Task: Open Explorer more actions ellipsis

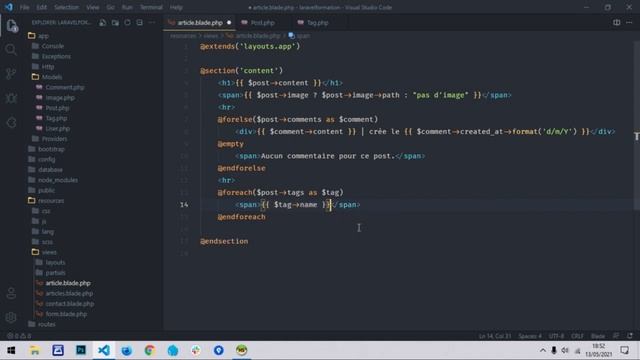Action: tap(152, 22)
